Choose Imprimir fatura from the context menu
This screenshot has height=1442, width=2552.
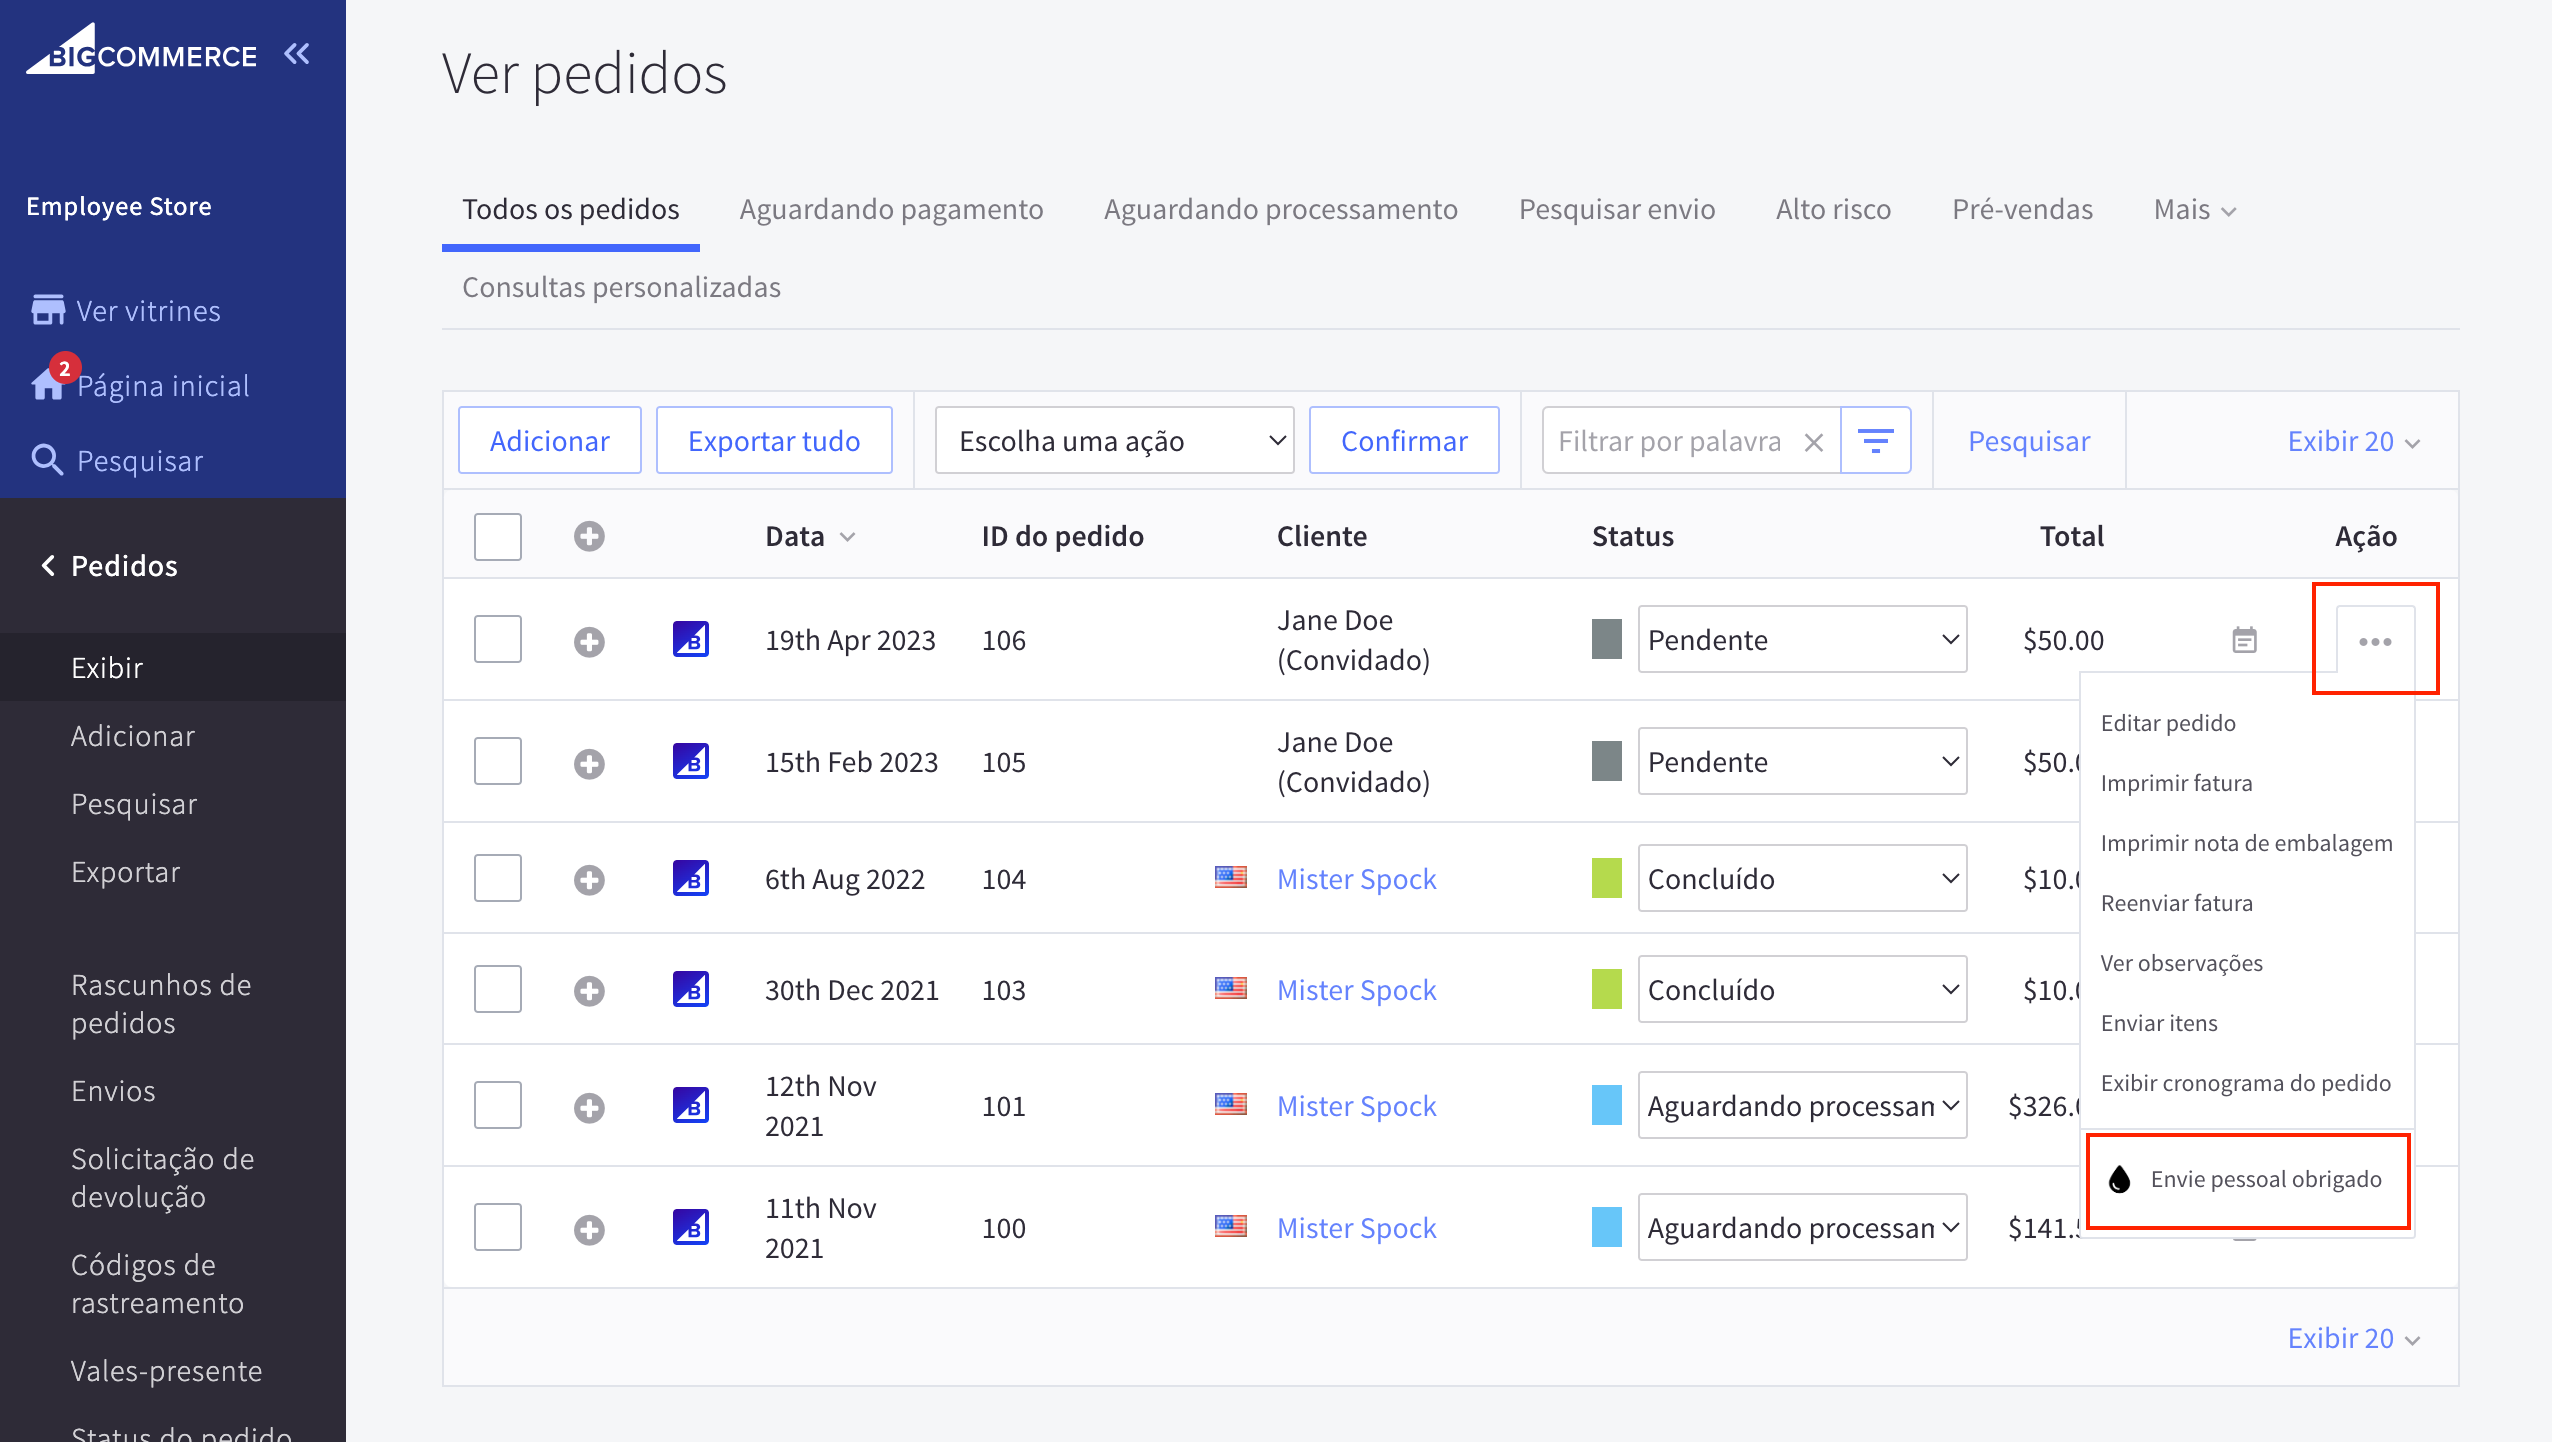(x=2177, y=782)
